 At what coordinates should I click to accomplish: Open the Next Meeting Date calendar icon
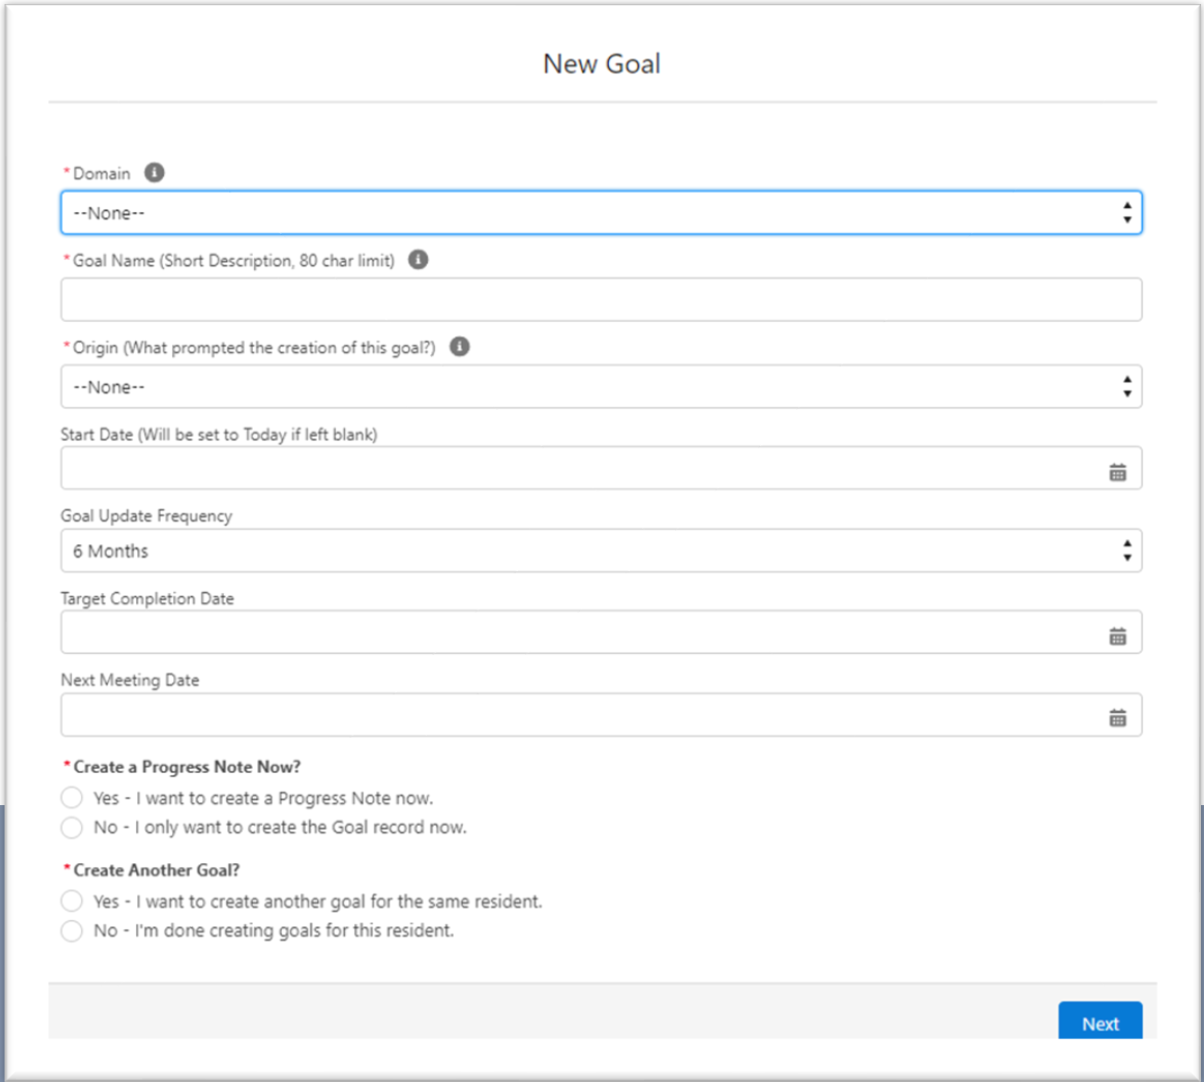pos(1117,717)
